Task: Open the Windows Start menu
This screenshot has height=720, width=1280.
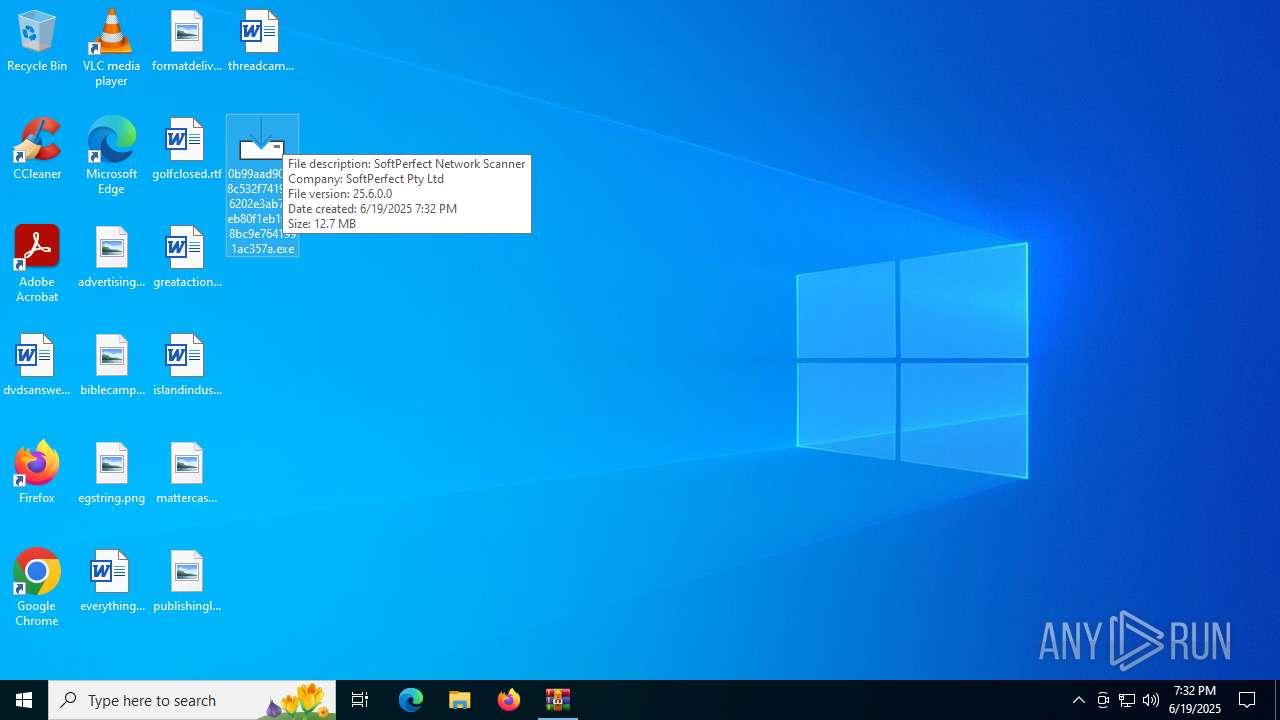Action: tap(24, 700)
